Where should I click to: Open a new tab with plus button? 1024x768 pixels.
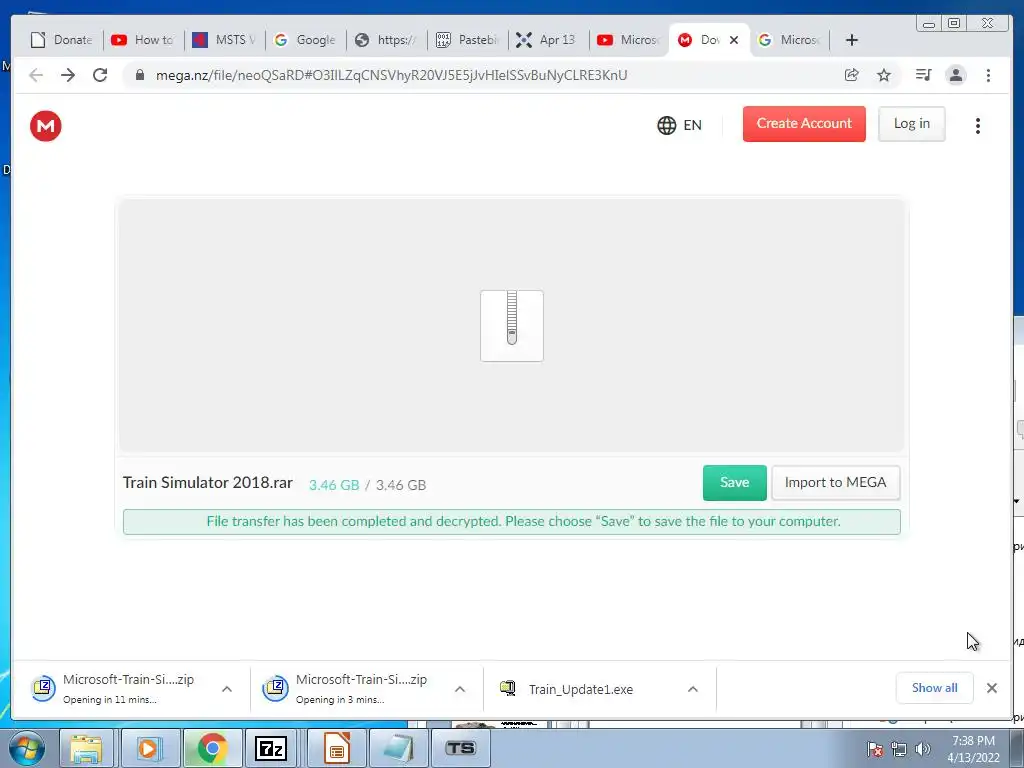[852, 40]
